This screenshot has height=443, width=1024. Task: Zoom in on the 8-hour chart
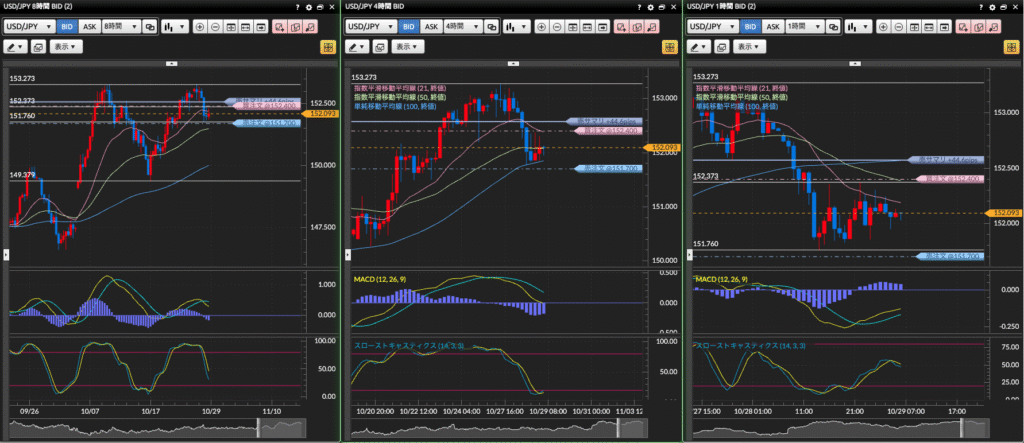(201, 27)
